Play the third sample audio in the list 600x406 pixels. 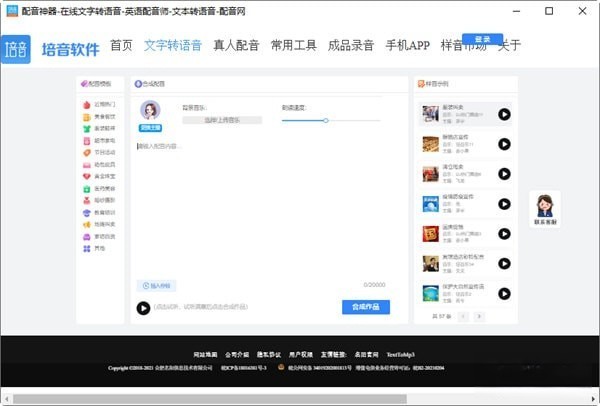click(503, 175)
